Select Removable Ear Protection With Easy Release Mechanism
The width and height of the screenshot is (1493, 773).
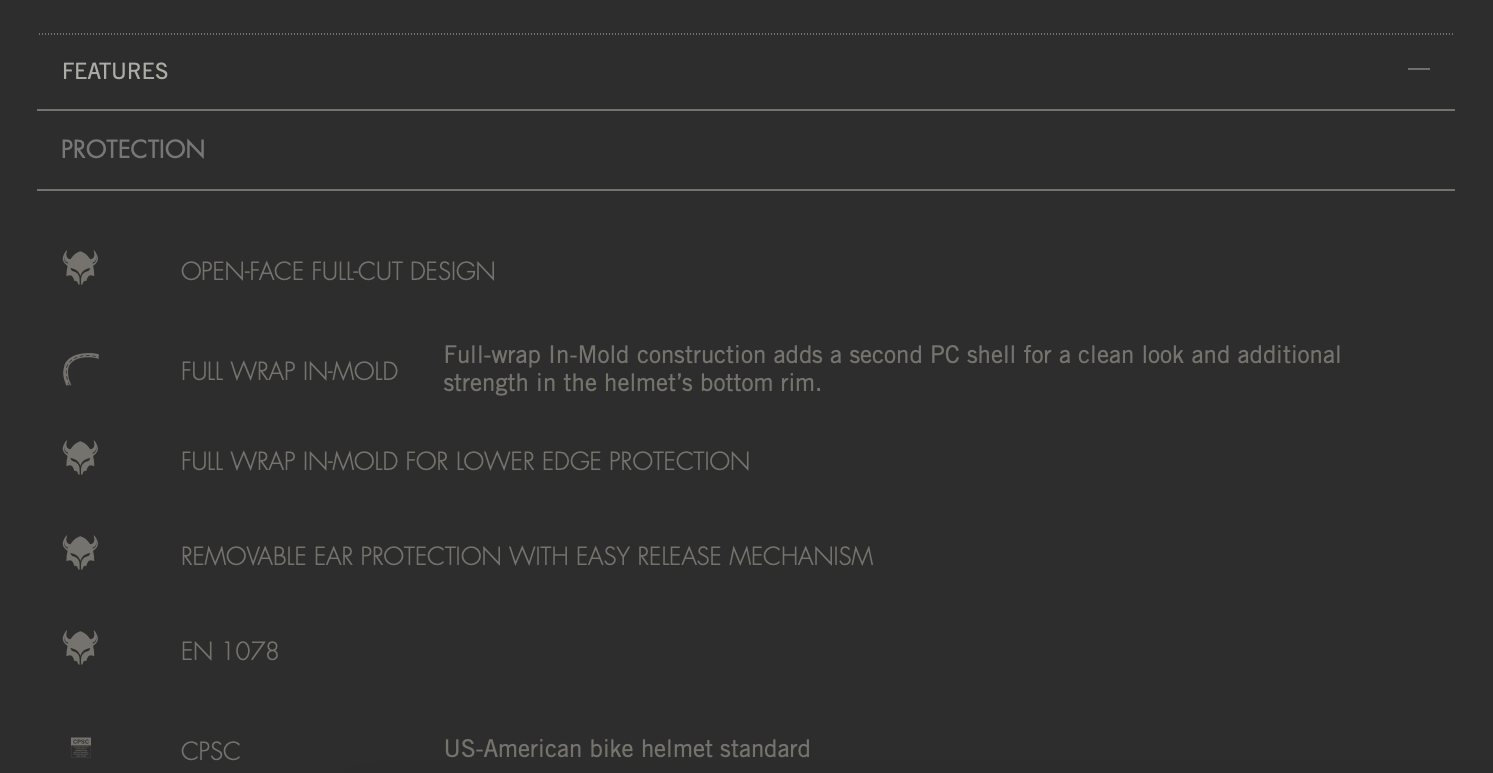point(527,557)
